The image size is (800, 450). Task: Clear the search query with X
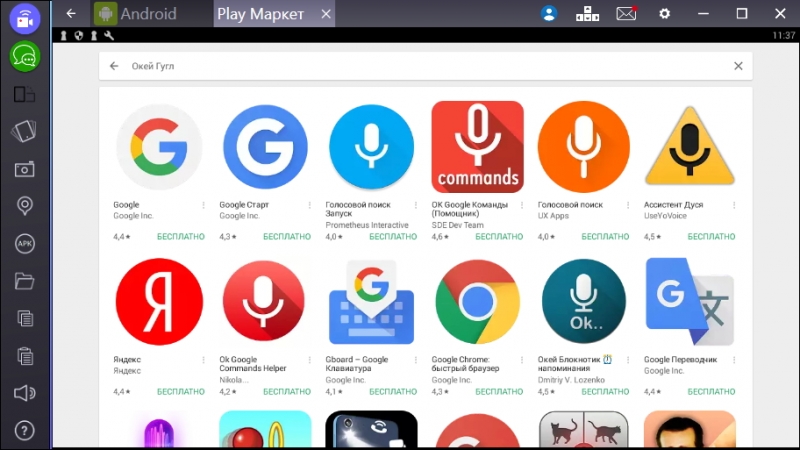pyautogui.click(x=738, y=66)
